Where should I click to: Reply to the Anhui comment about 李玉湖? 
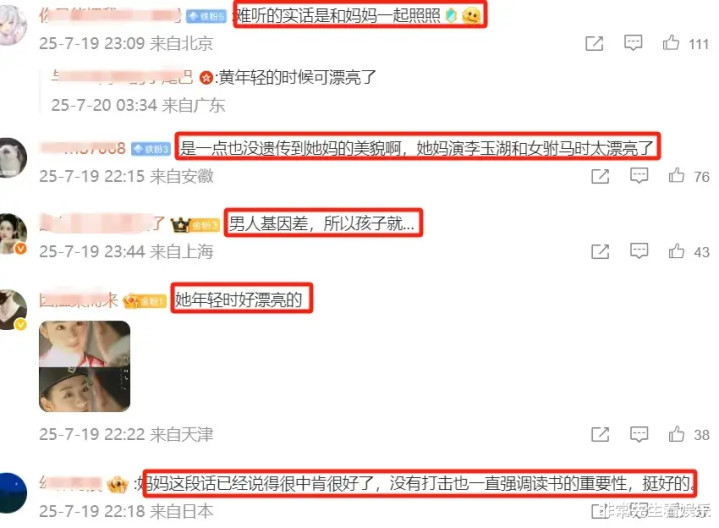(x=639, y=176)
